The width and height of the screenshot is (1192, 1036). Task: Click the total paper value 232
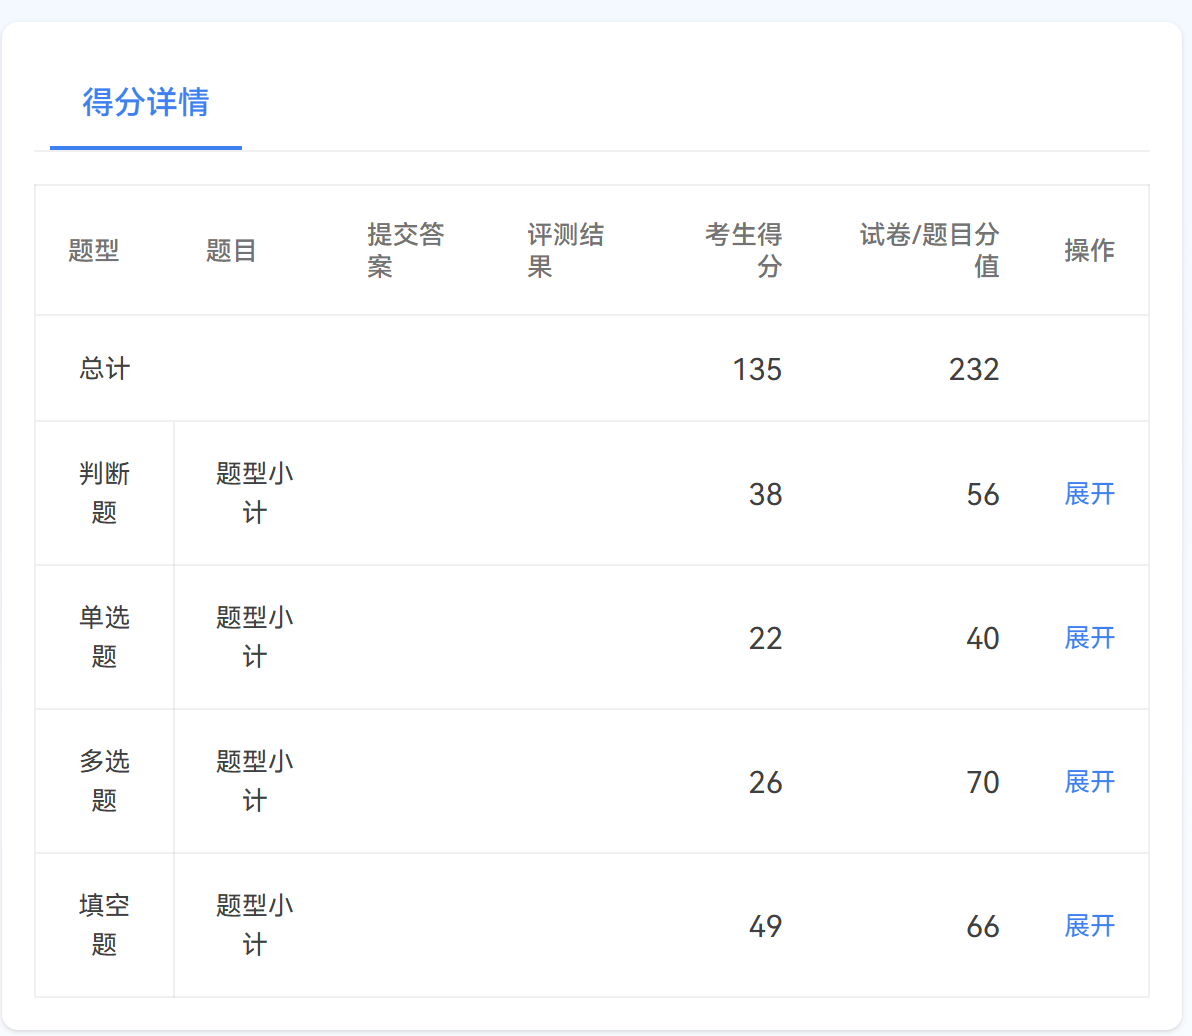[x=974, y=370]
